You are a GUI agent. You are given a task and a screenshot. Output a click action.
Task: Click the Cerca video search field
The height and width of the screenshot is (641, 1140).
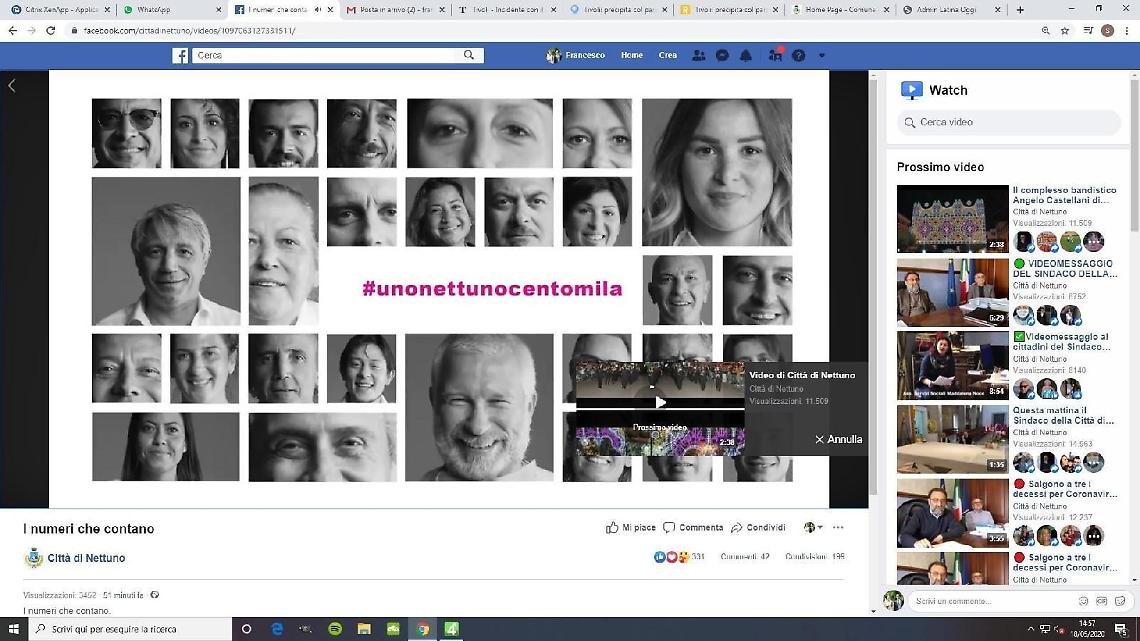pos(1010,122)
